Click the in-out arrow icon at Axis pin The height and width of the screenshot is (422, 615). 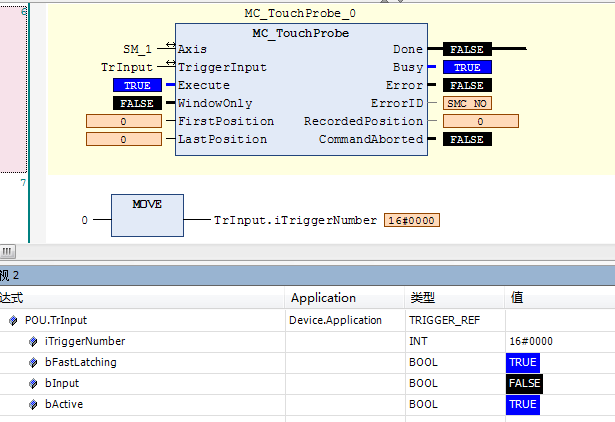170,48
